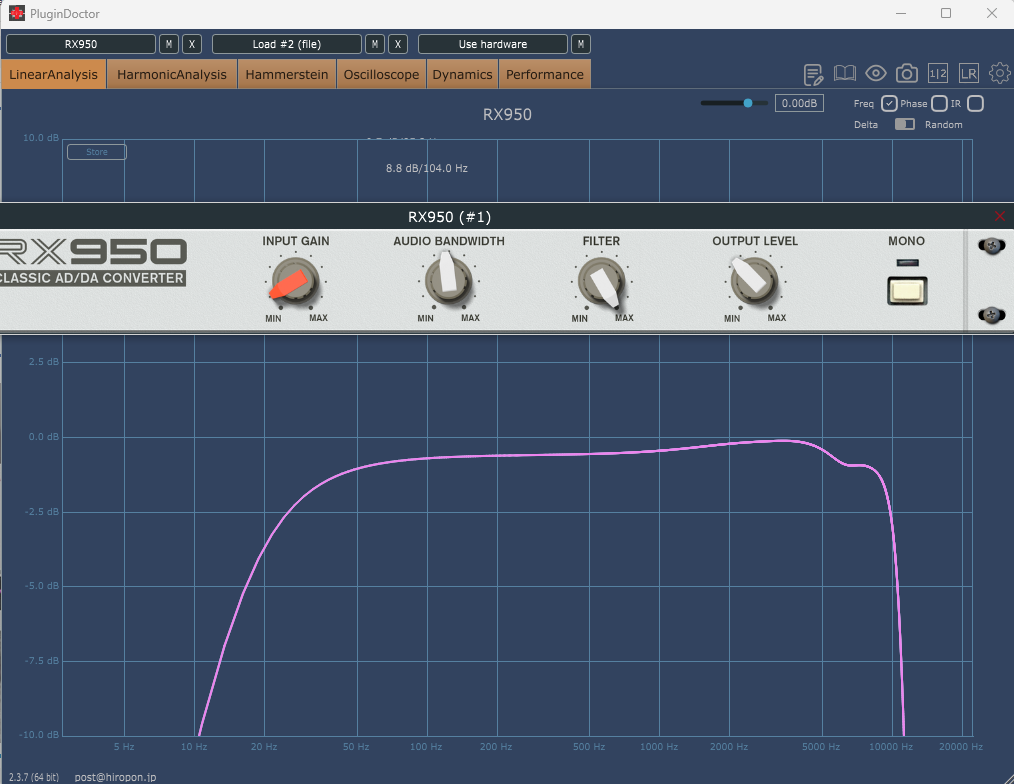Click the Store button

tap(97, 152)
